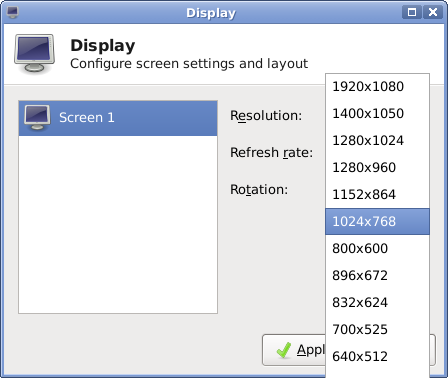Close the Display window
The image size is (448, 378).
[x=433, y=12]
